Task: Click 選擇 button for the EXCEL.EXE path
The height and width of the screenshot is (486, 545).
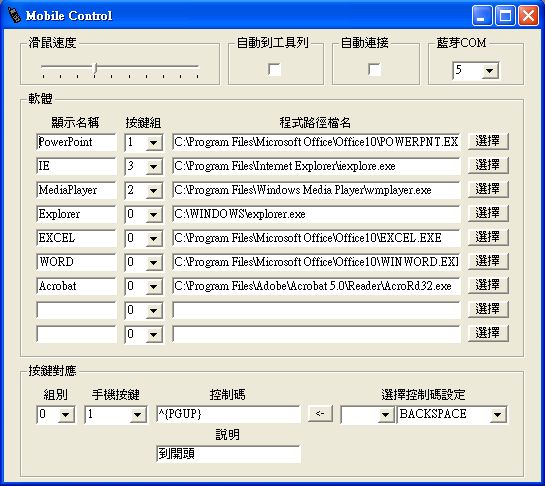Action: pyautogui.click(x=488, y=237)
